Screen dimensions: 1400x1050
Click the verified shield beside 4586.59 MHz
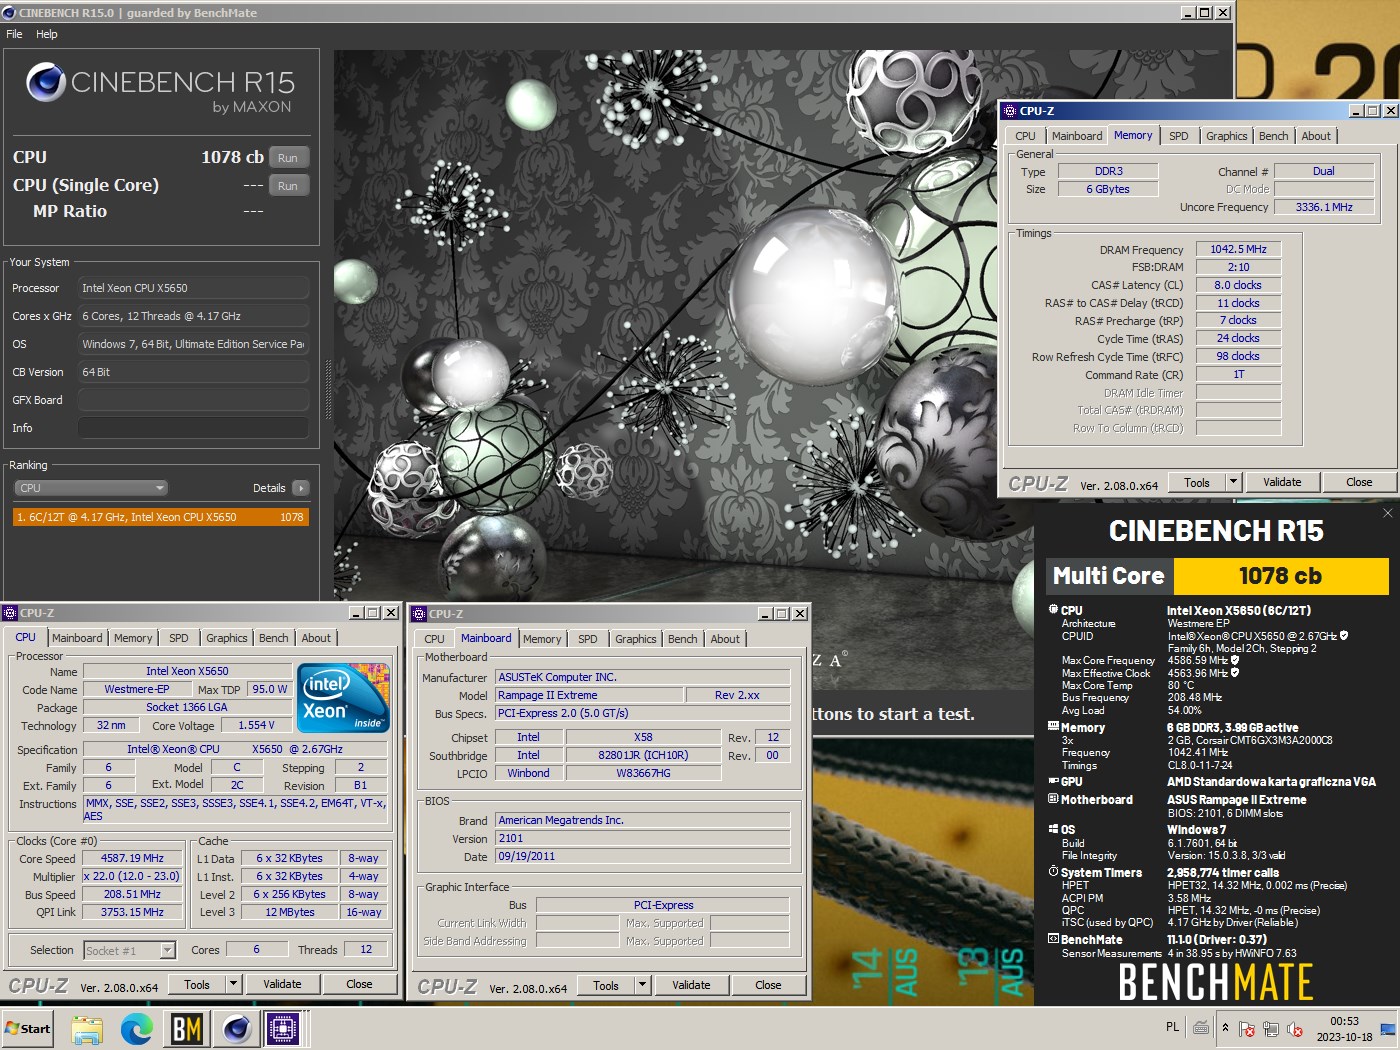(1235, 660)
